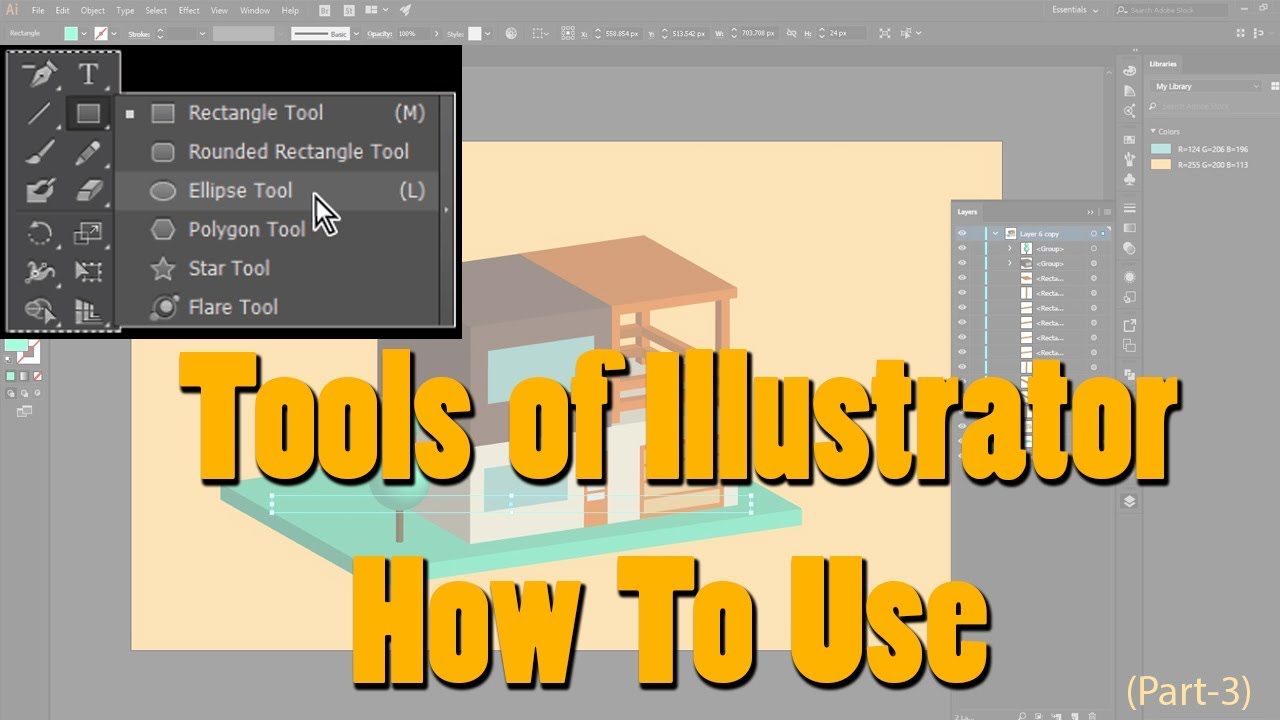Open the Layers panel options menu icon

(x=1105, y=212)
